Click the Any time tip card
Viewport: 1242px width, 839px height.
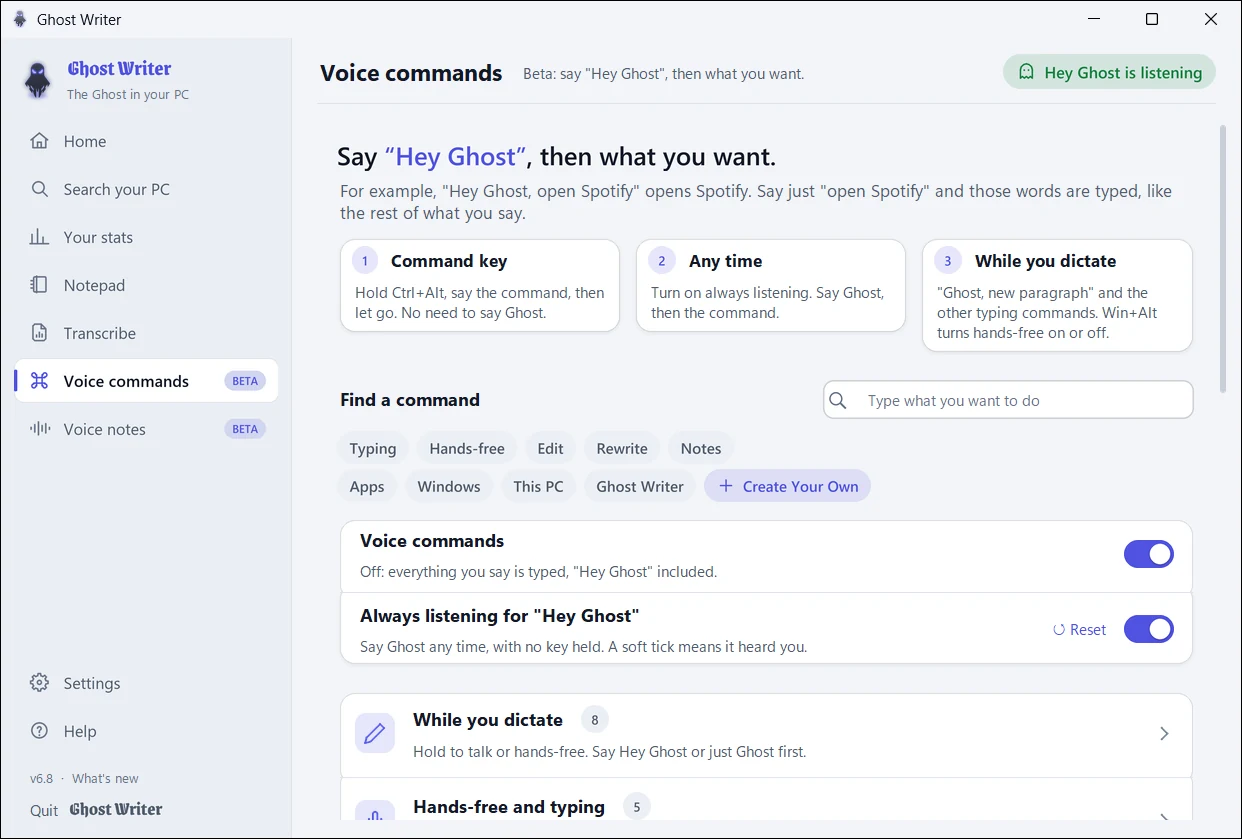click(771, 285)
